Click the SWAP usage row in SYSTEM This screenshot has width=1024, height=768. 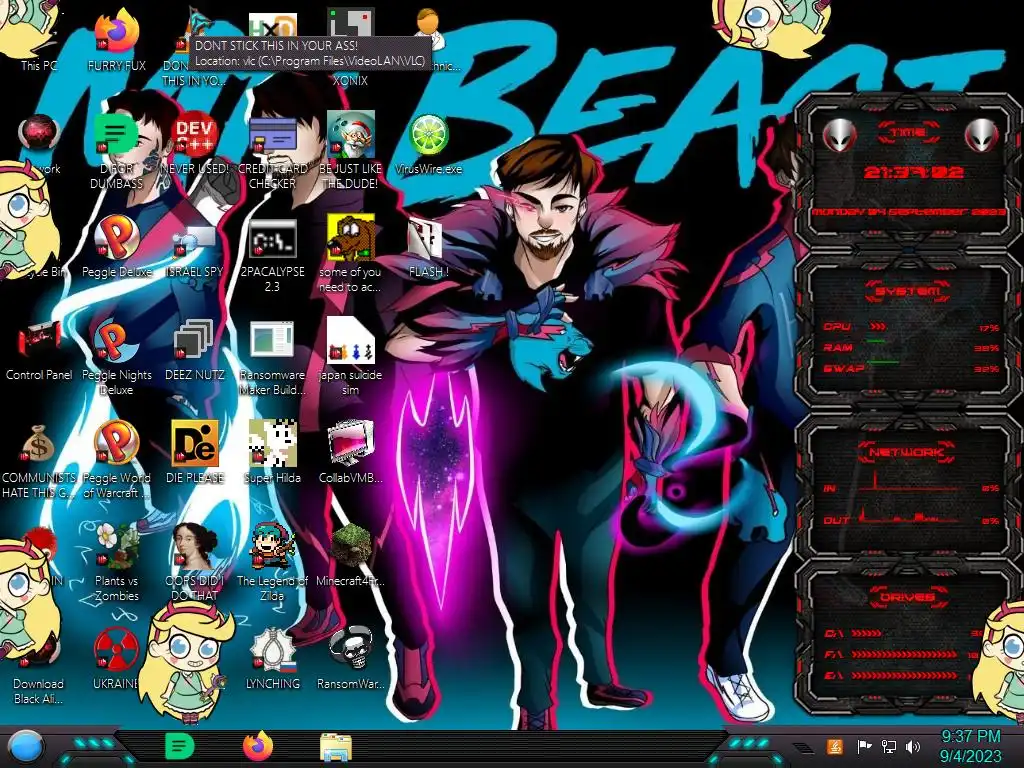911,368
